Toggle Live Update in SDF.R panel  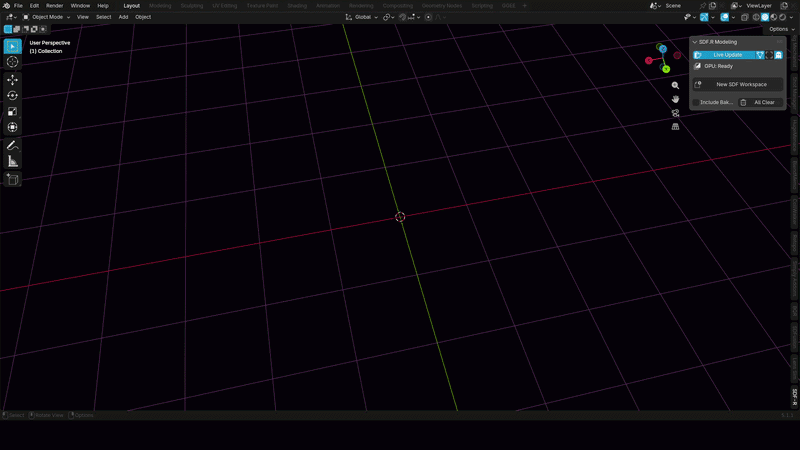point(724,55)
